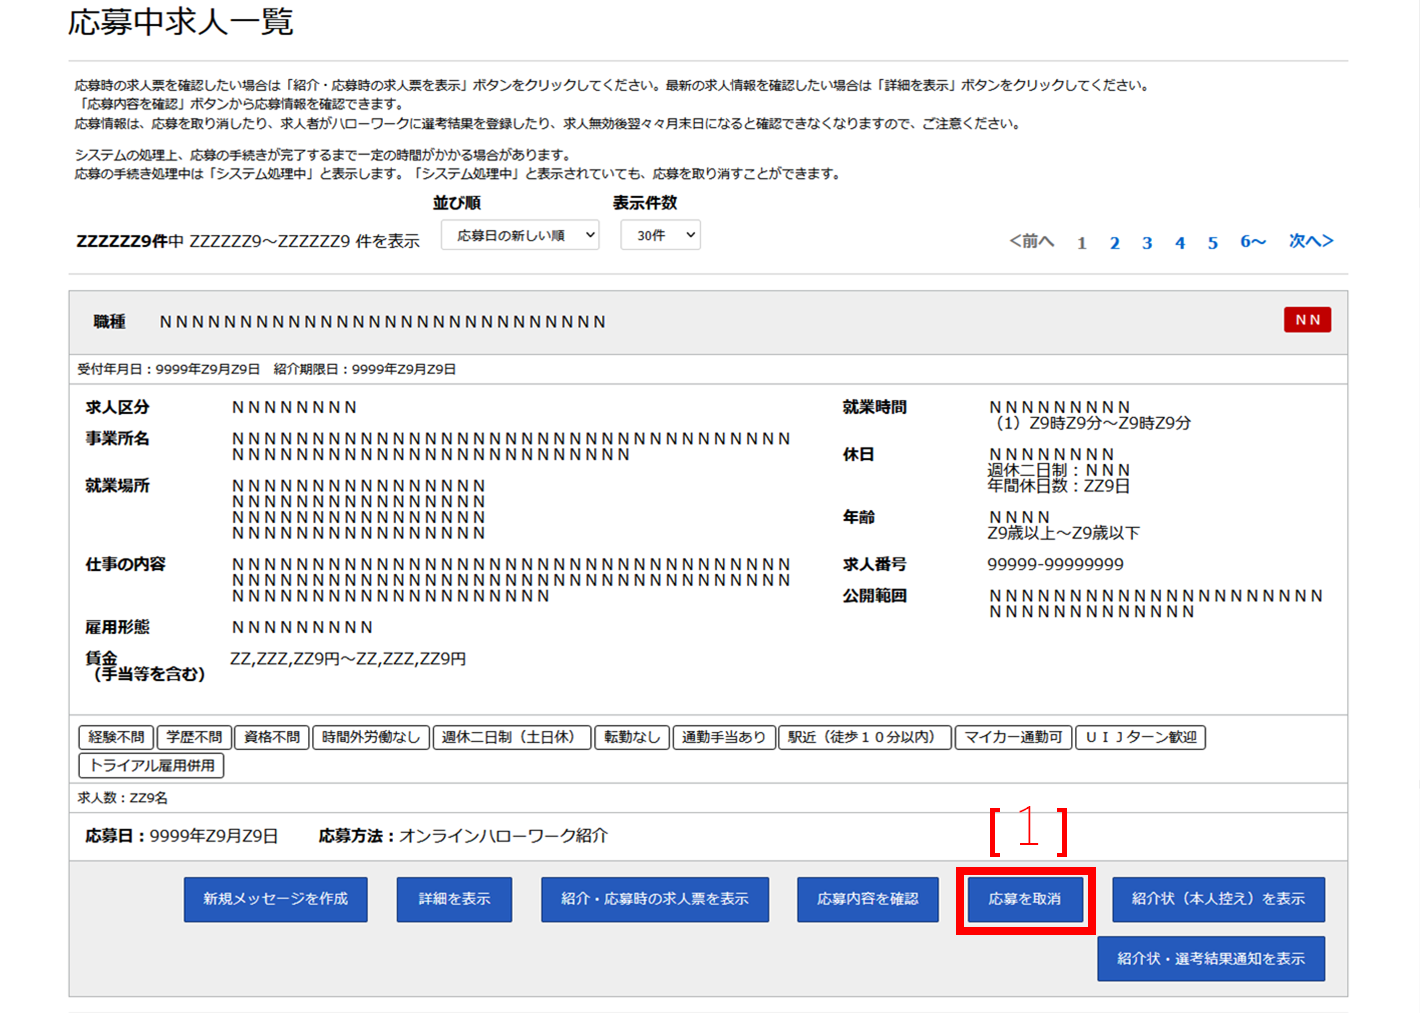This screenshot has width=1420, height=1013.
Task: Click the 事業所名 label
Action: pos(117,438)
